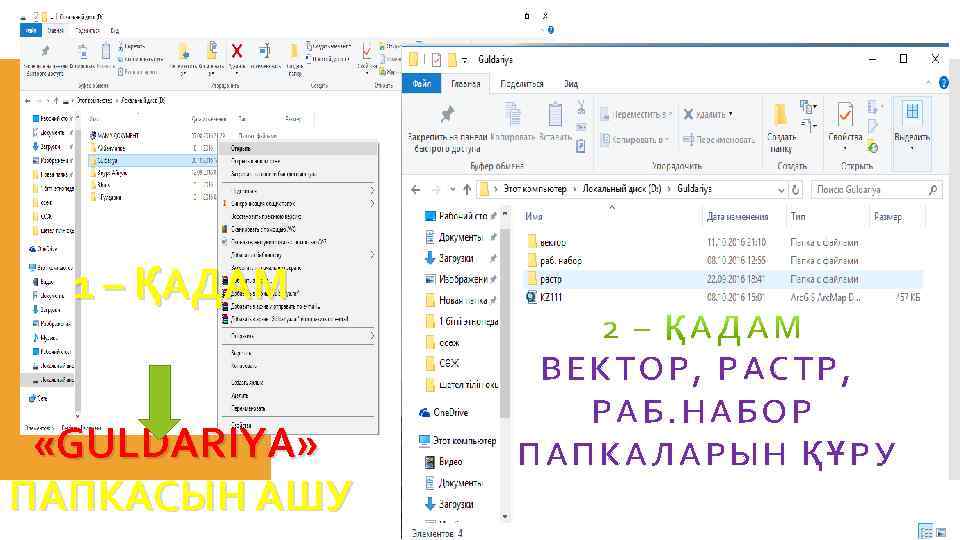Open the address bar history chevron in Guldariya
This screenshot has height=540, width=960.
coord(781,190)
